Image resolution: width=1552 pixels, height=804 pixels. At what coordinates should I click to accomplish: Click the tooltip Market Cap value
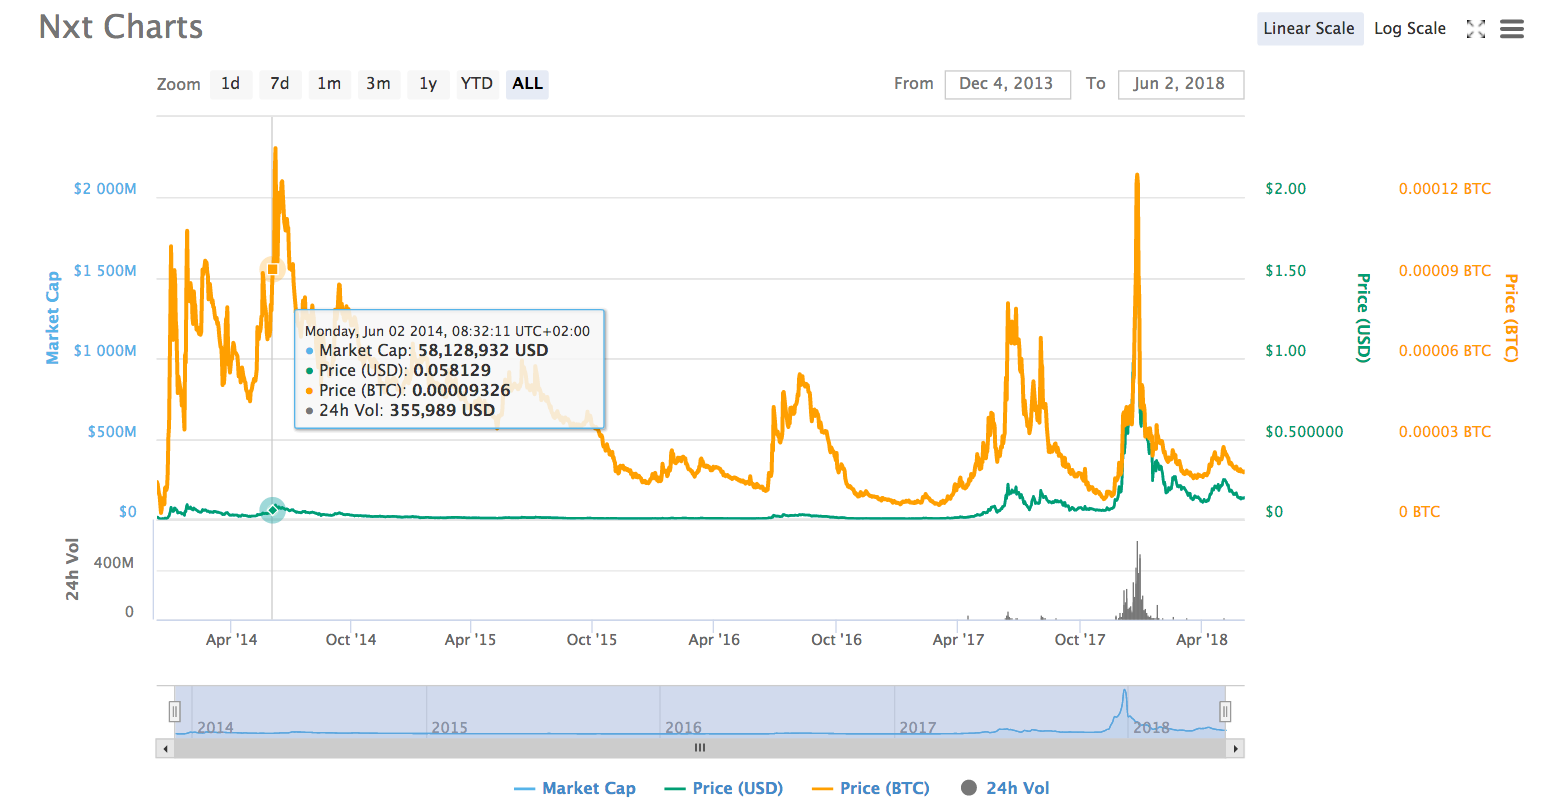pos(483,350)
